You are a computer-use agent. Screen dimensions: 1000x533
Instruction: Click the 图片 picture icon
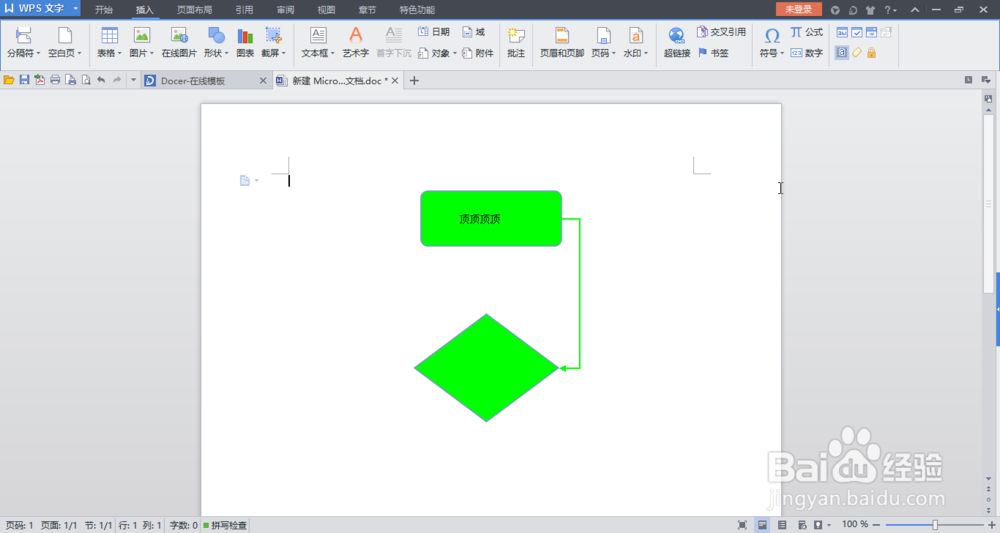point(142,36)
